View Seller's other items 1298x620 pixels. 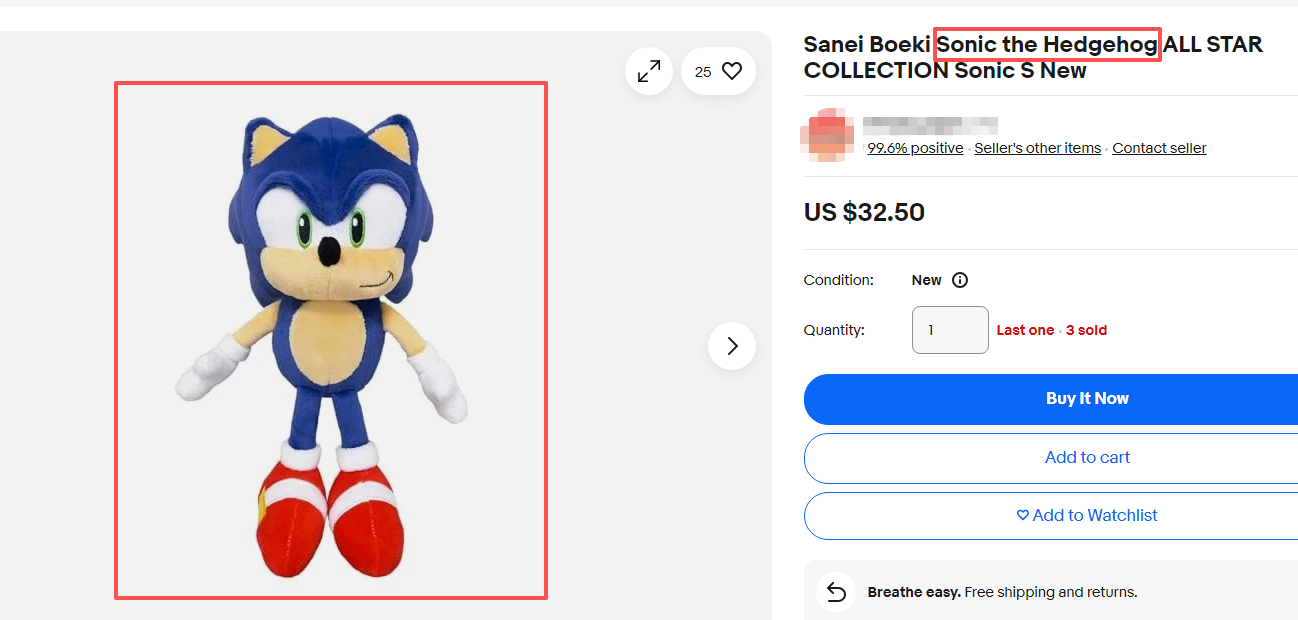coord(1037,148)
